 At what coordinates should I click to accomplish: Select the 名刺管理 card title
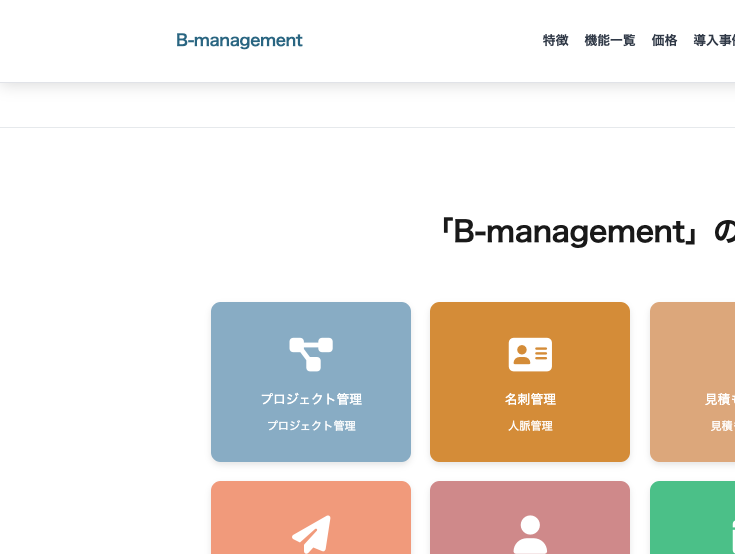530,399
